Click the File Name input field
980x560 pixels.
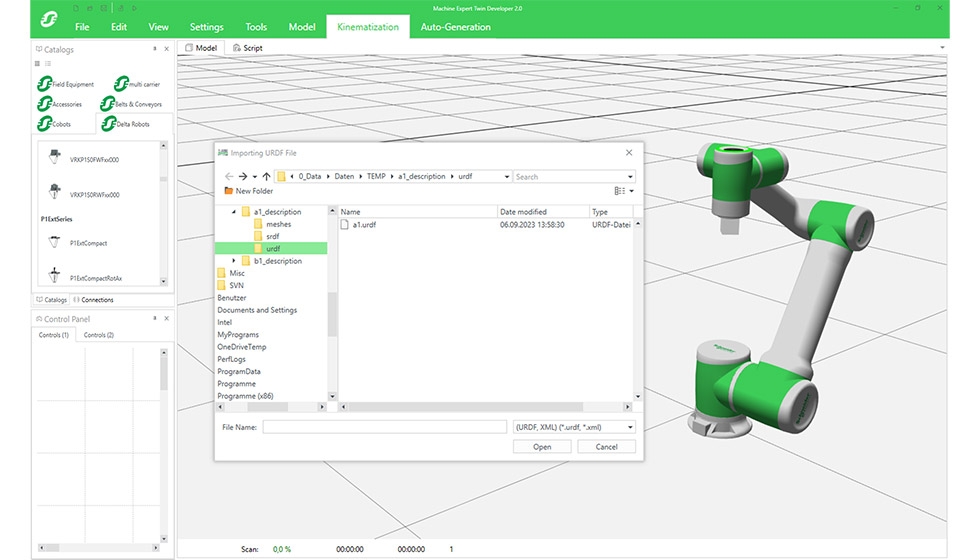pyautogui.click(x=384, y=427)
